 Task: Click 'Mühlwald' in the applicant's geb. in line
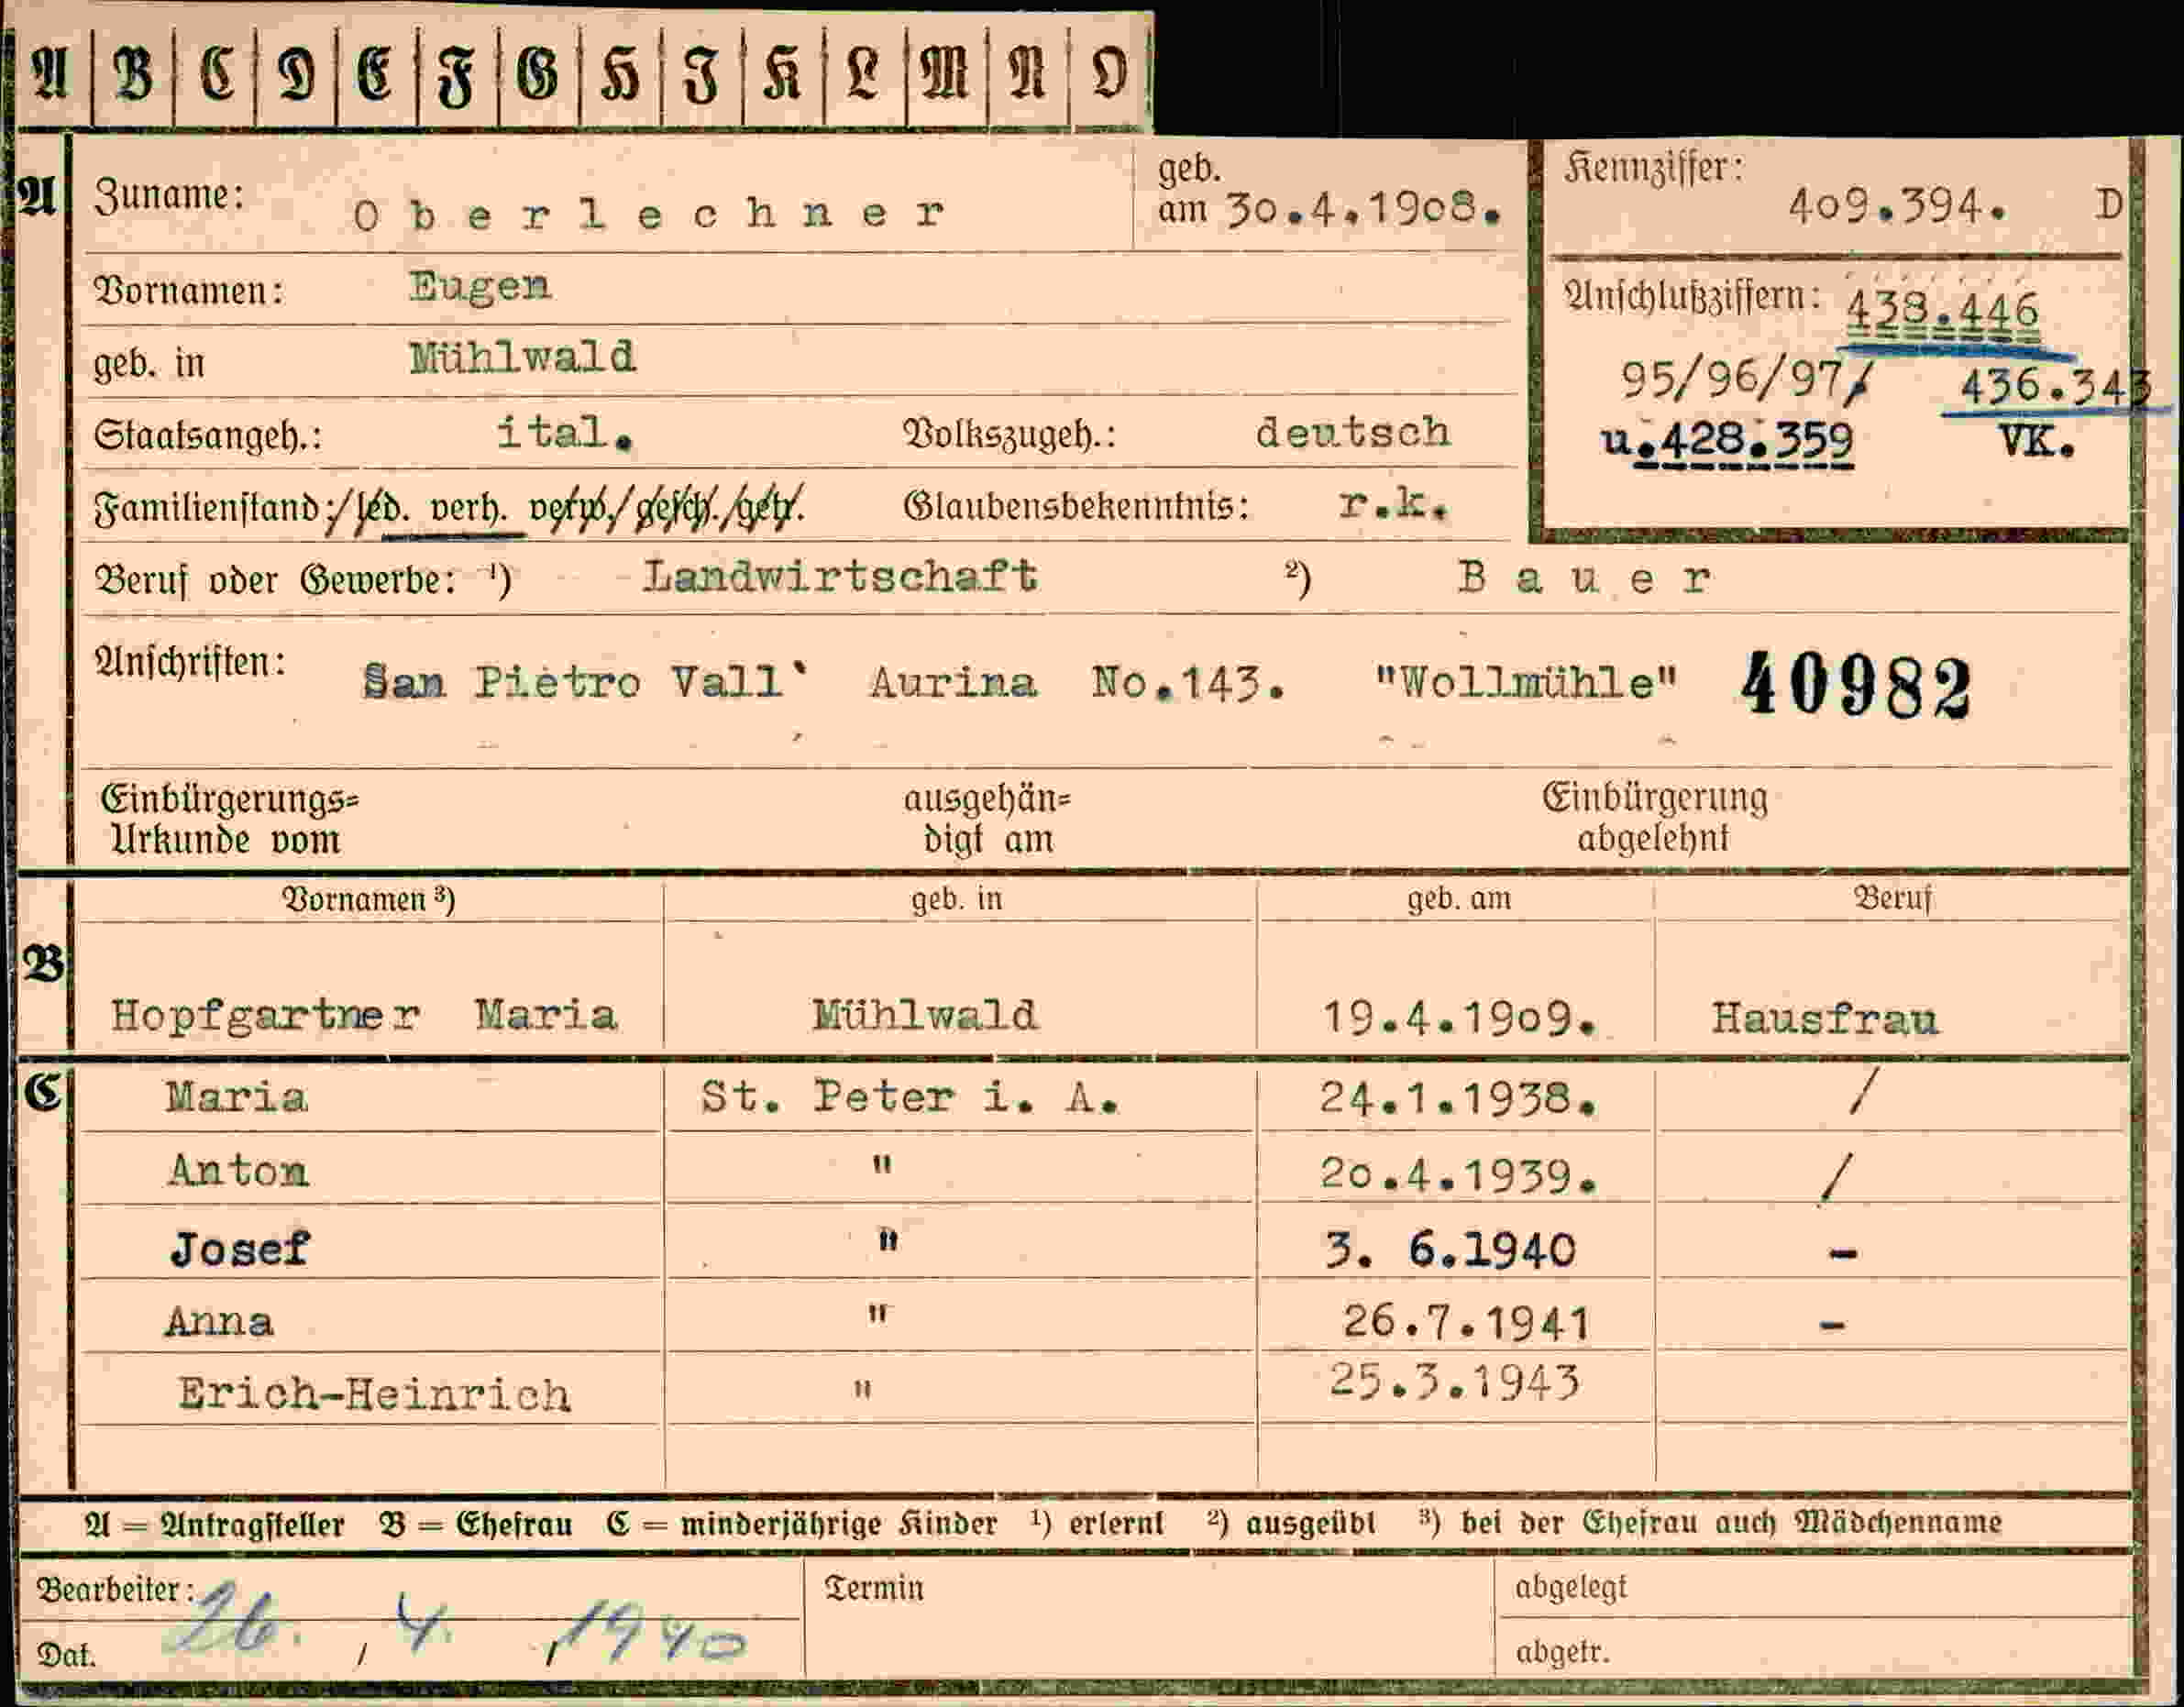522,358
